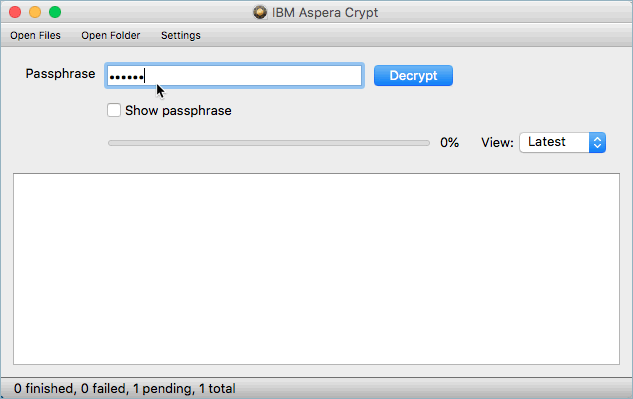633x399 pixels.
Task: Click the 0% progress percentage label
Action: coord(449,143)
